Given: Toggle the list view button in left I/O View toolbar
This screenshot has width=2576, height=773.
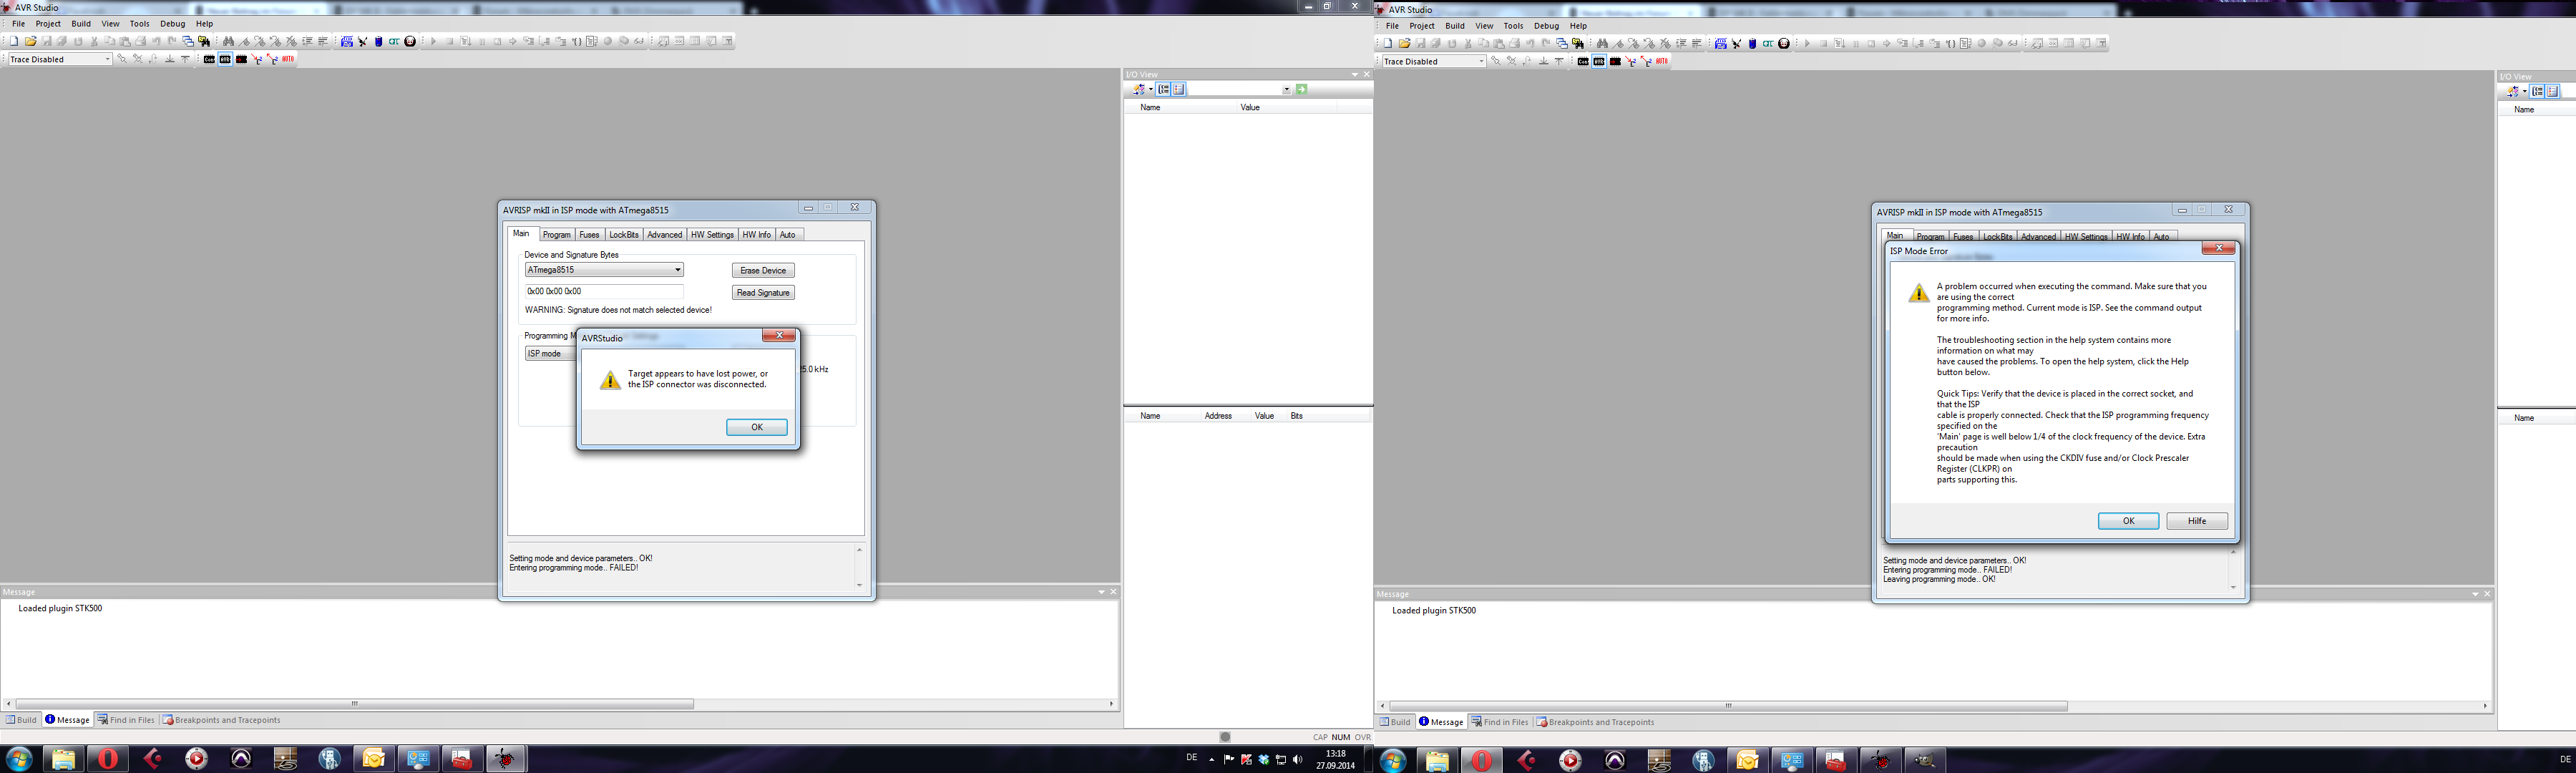Looking at the screenshot, I should point(1179,90).
